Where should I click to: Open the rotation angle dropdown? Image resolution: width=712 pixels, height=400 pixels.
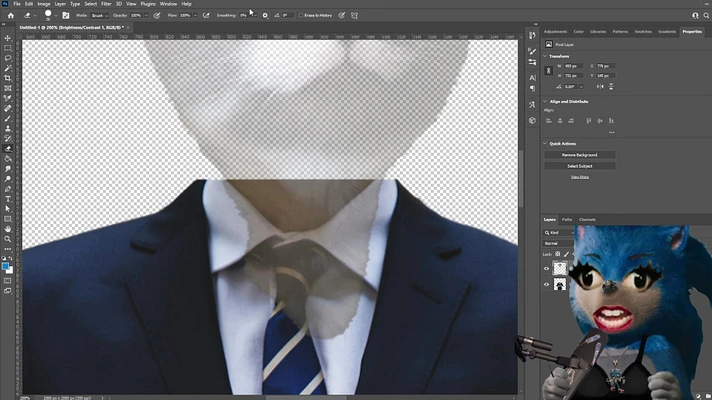(x=581, y=87)
